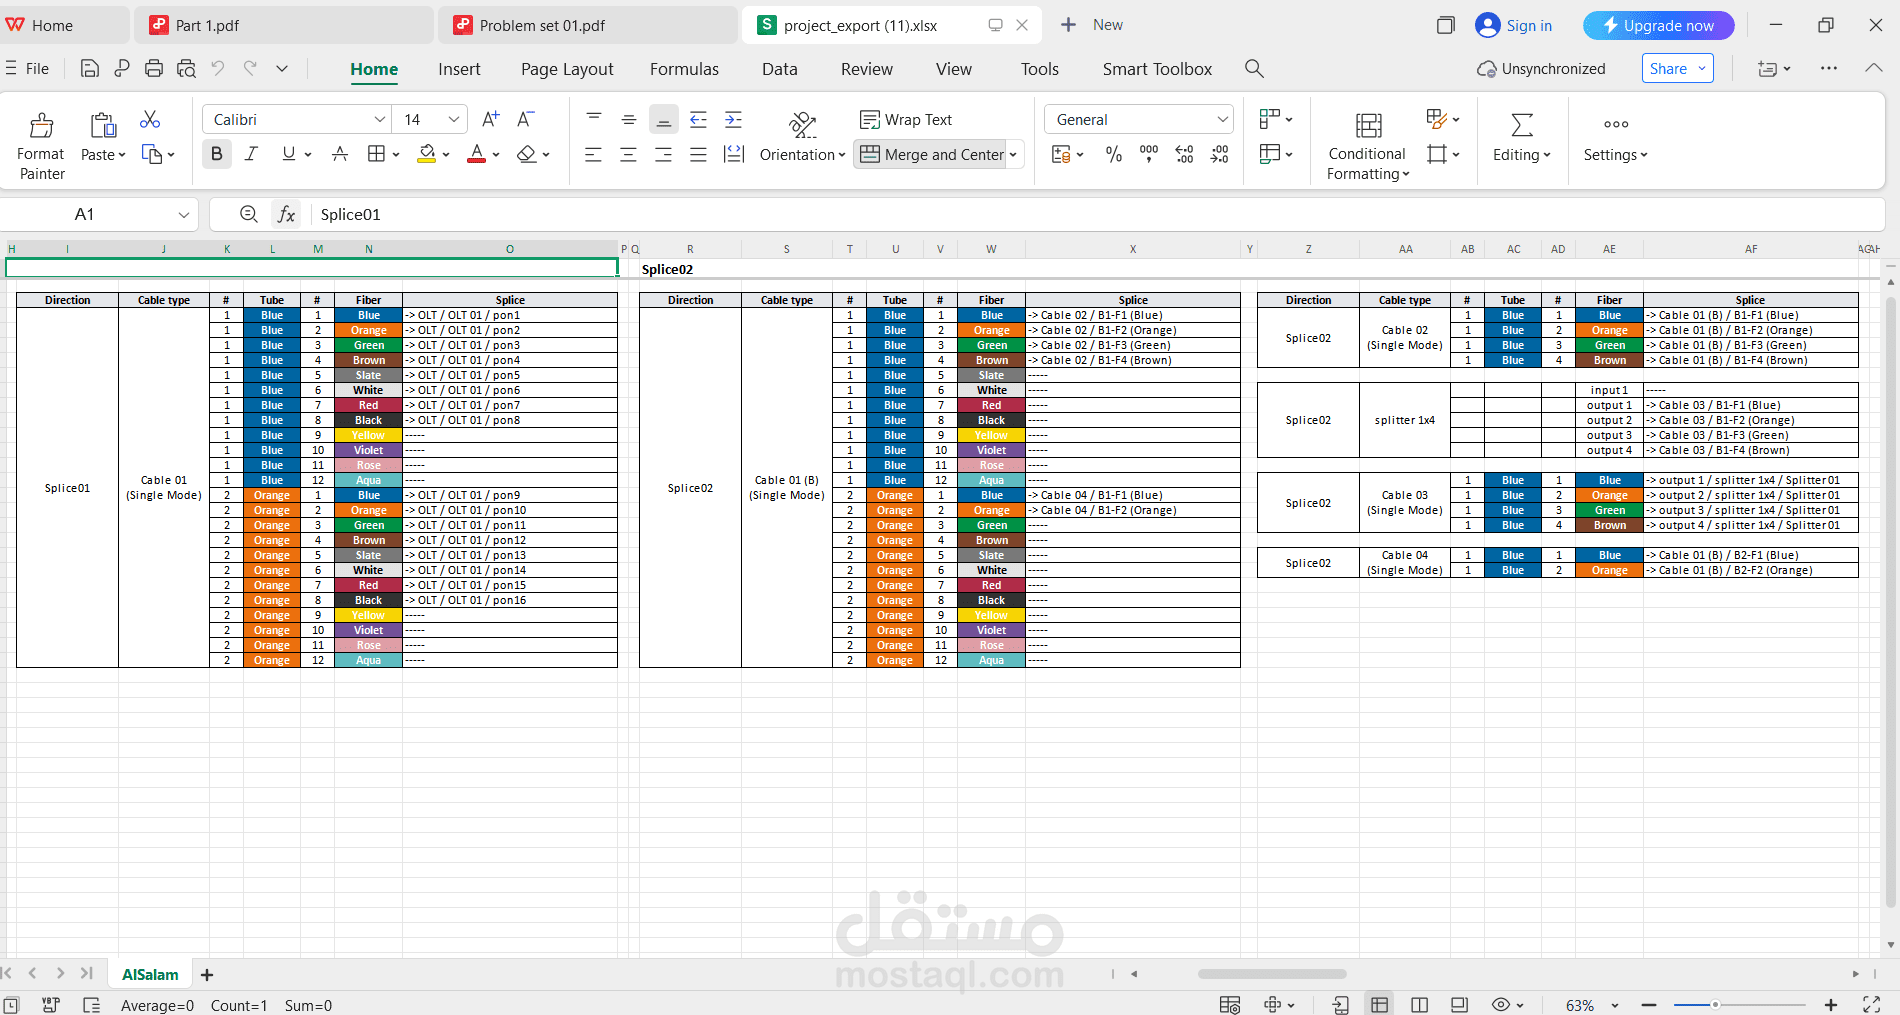The width and height of the screenshot is (1900, 1015).
Task: Open the font size dropdown
Action: click(x=453, y=119)
